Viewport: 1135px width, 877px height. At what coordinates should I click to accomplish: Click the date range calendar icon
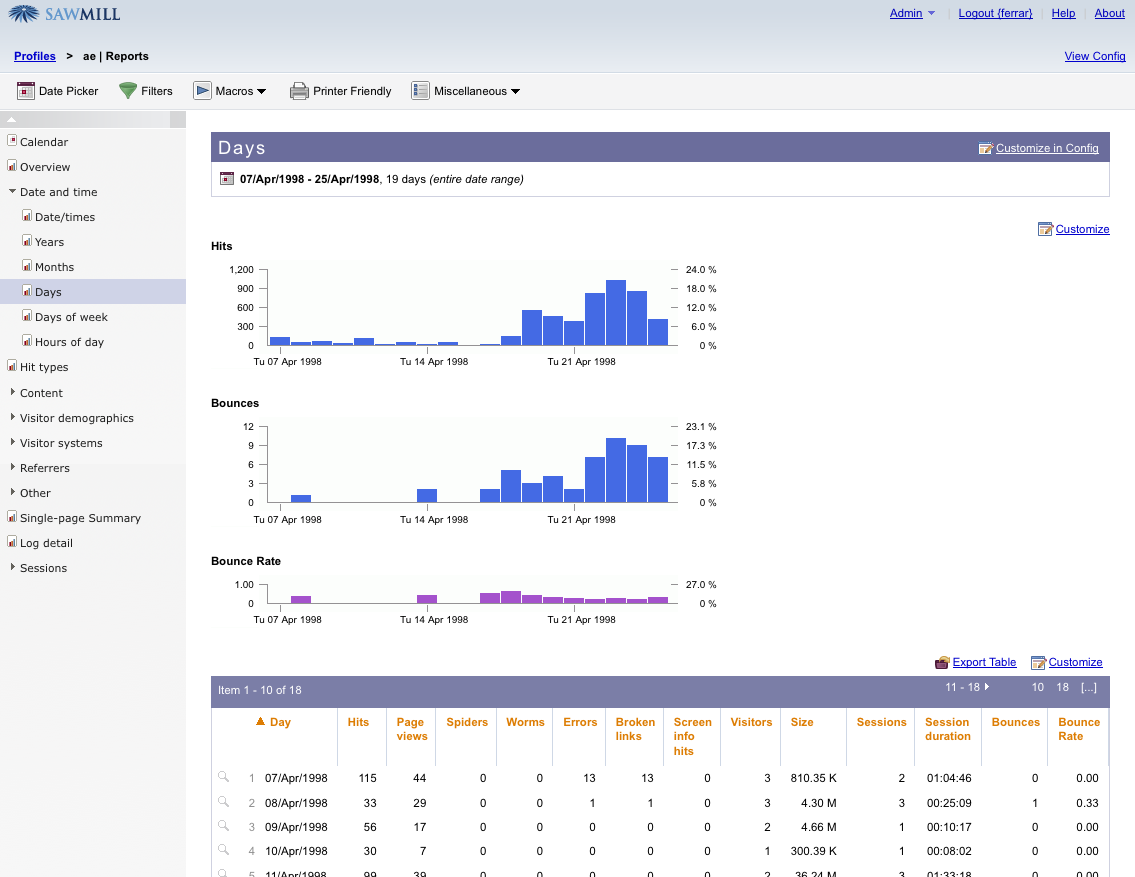[x=227, y=179]
